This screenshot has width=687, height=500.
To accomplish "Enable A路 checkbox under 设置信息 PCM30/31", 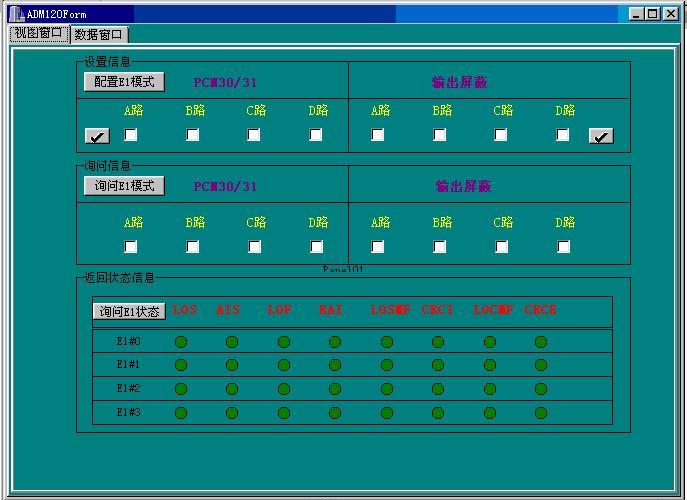I will (131, 135).
